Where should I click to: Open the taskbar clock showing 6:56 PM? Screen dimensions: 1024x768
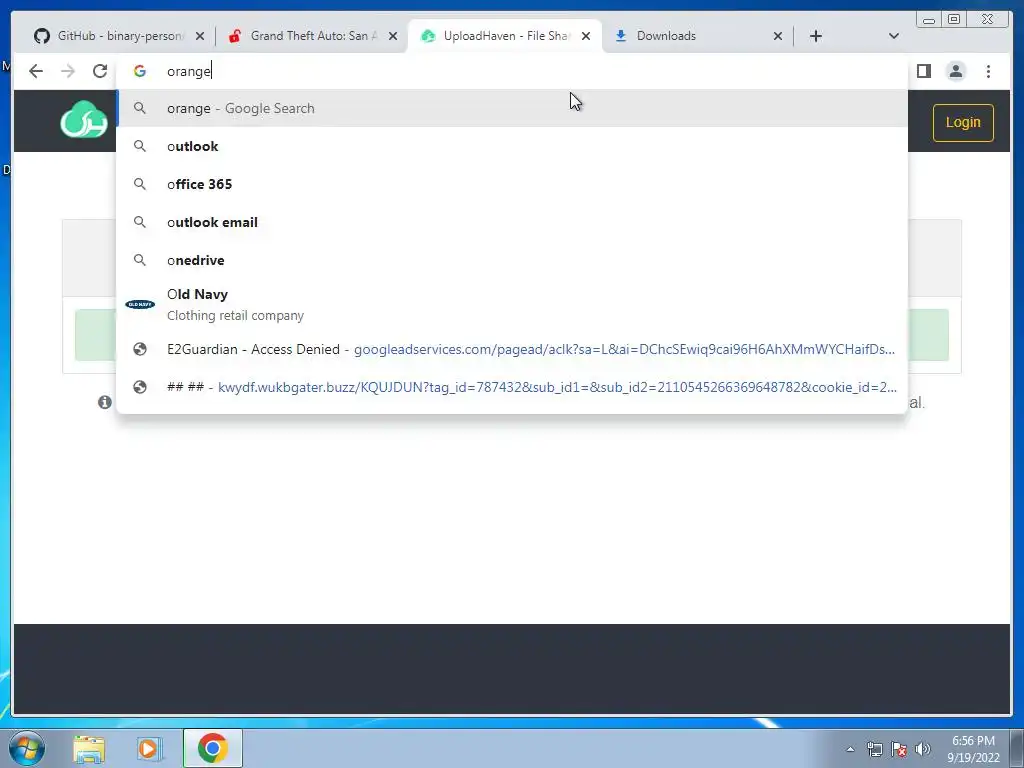(x=973, y=749)
